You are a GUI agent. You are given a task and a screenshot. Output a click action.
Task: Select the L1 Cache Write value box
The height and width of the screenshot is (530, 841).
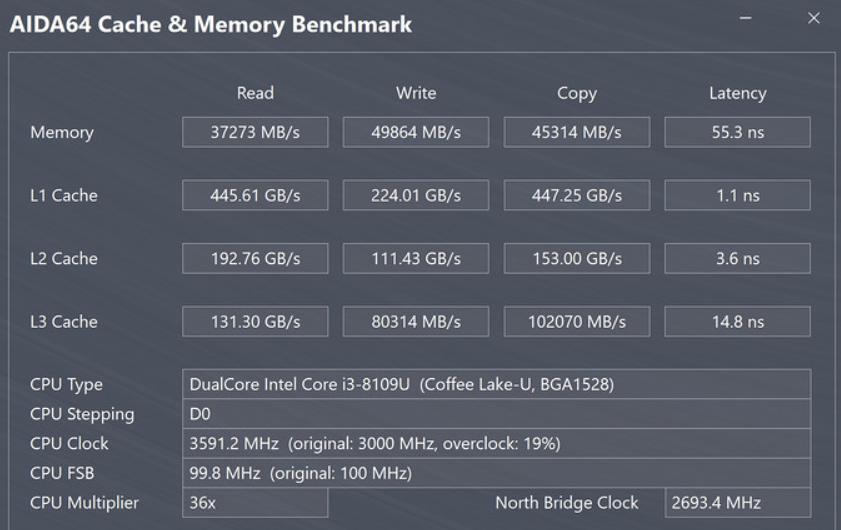click(416, 195)
